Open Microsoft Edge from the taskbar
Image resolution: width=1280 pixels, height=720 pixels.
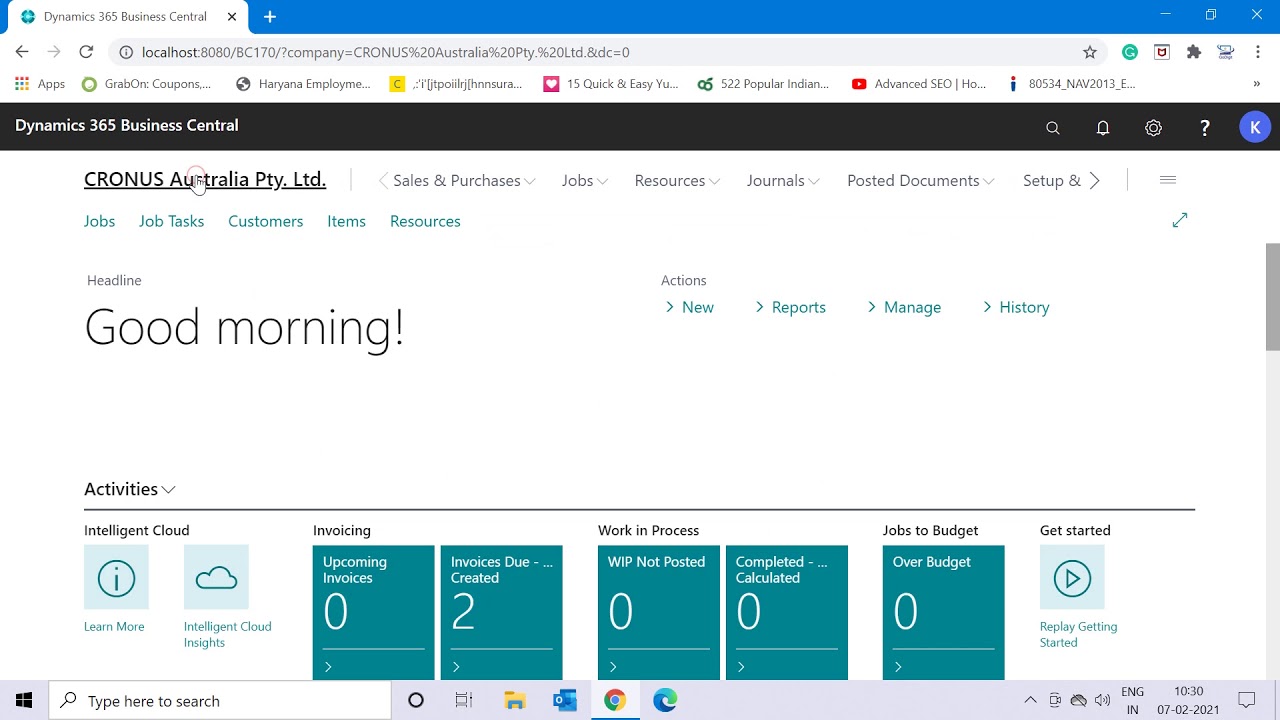665,700
